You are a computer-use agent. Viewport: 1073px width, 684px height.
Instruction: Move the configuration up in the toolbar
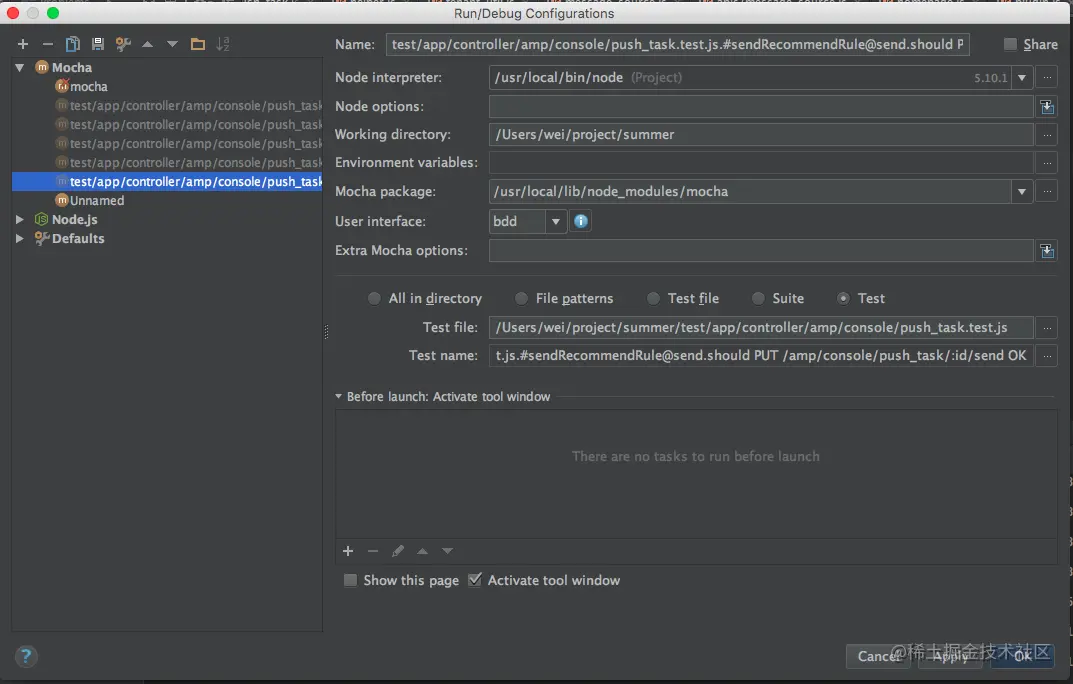tap(147, 44)
